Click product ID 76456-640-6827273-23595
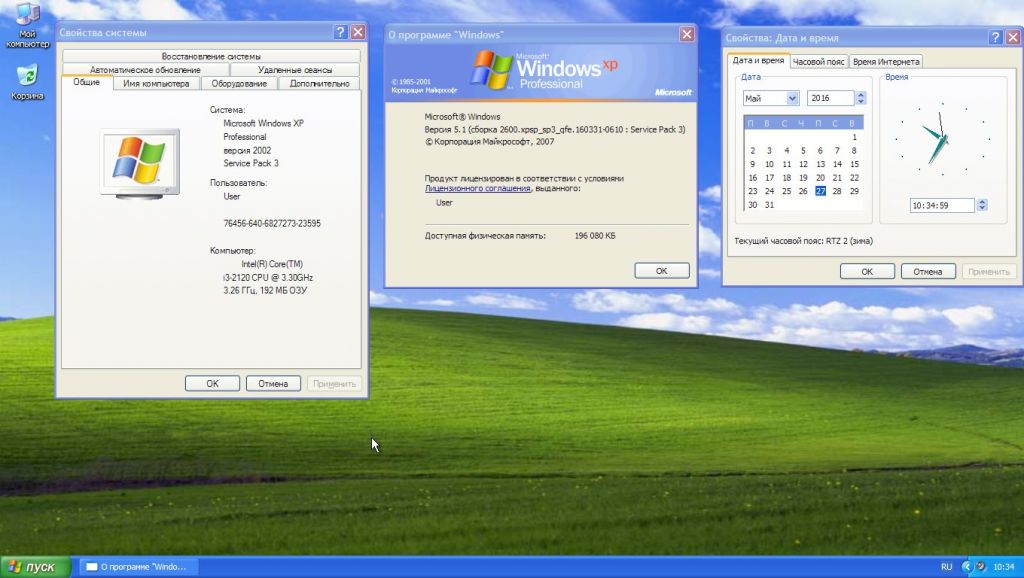Screen dimensions: 1024x578 [x=272, y=223]
